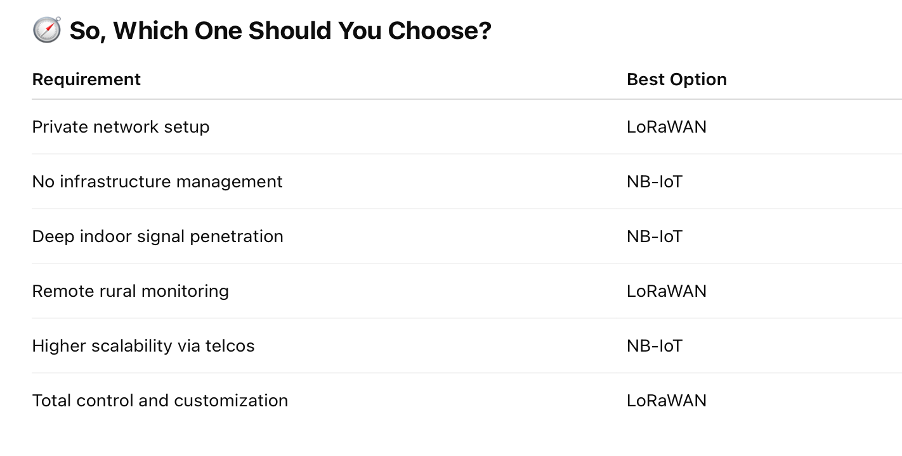The width and height of the screenshot is (902, 456).
Task: Click the 'So, Which One Should You Choose?' heading
Action: [x=280, y=31]
